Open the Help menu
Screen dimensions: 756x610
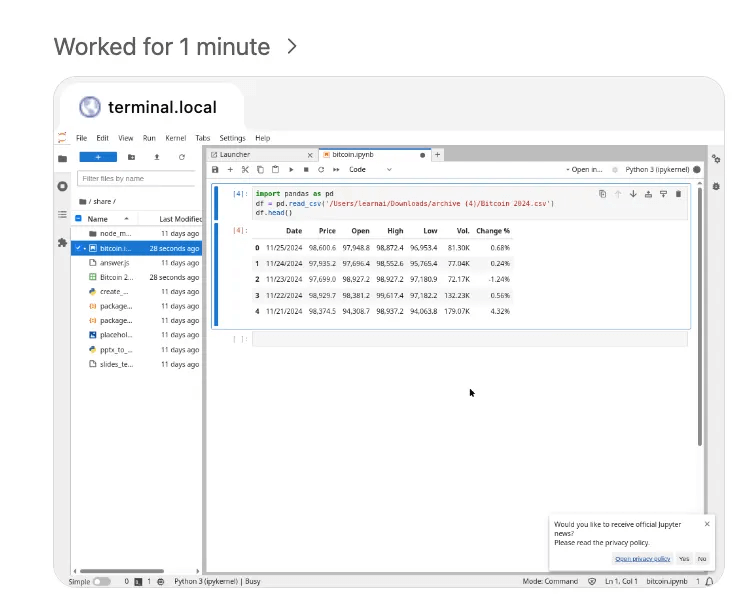(262, 138)
